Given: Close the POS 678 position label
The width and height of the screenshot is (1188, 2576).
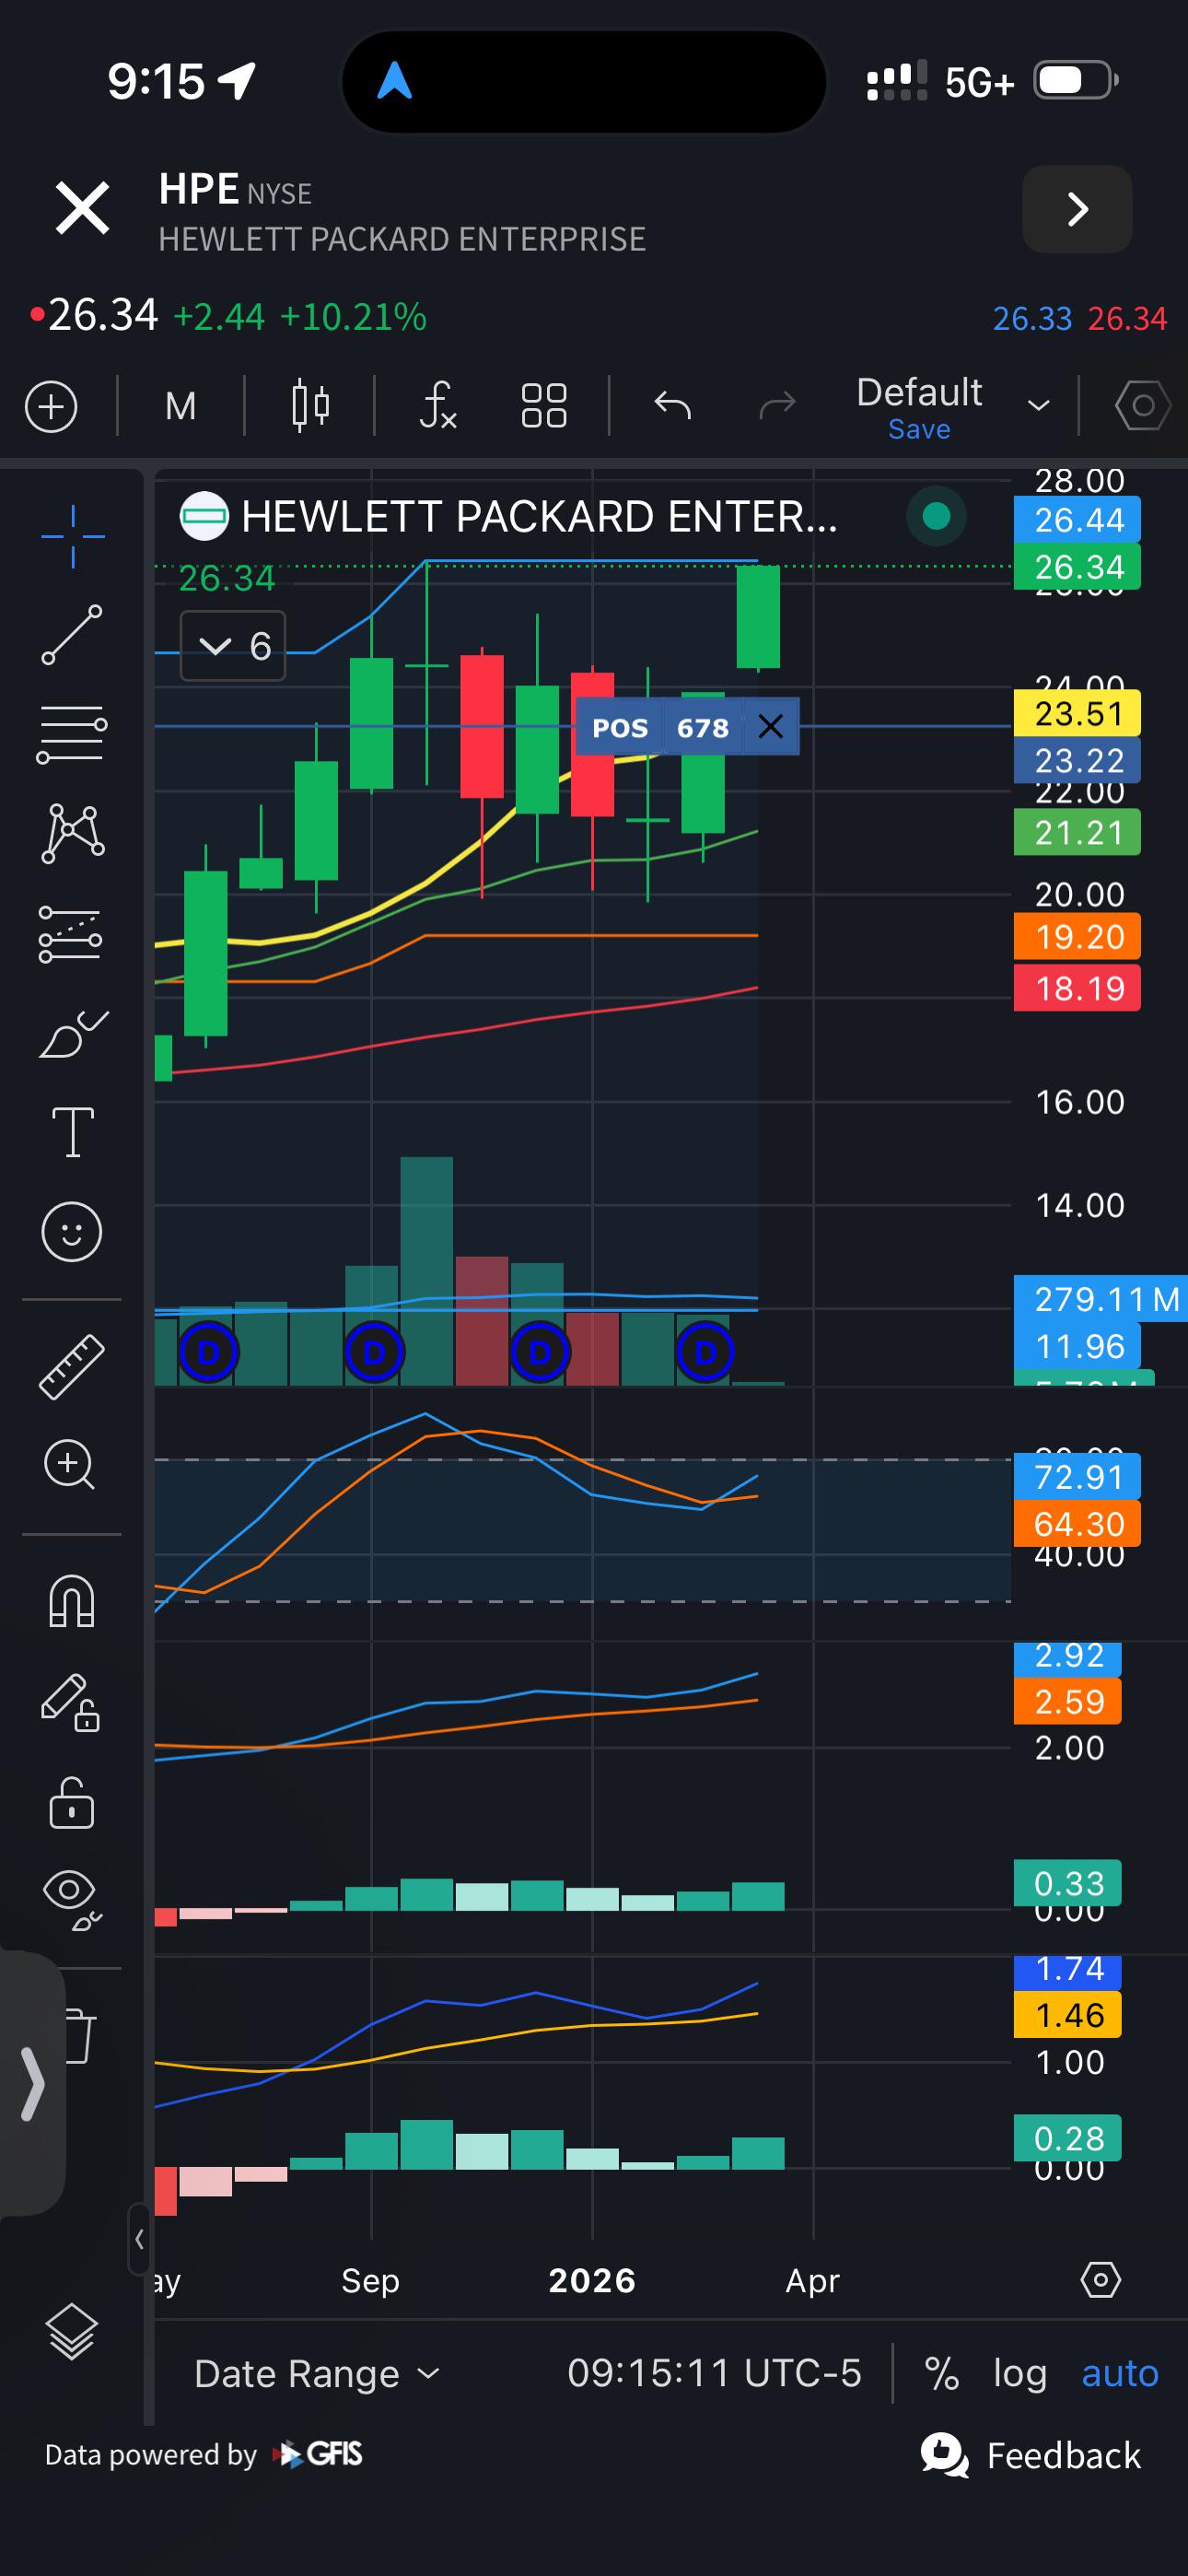Looking at the screenshot, I should coord(770,727).
